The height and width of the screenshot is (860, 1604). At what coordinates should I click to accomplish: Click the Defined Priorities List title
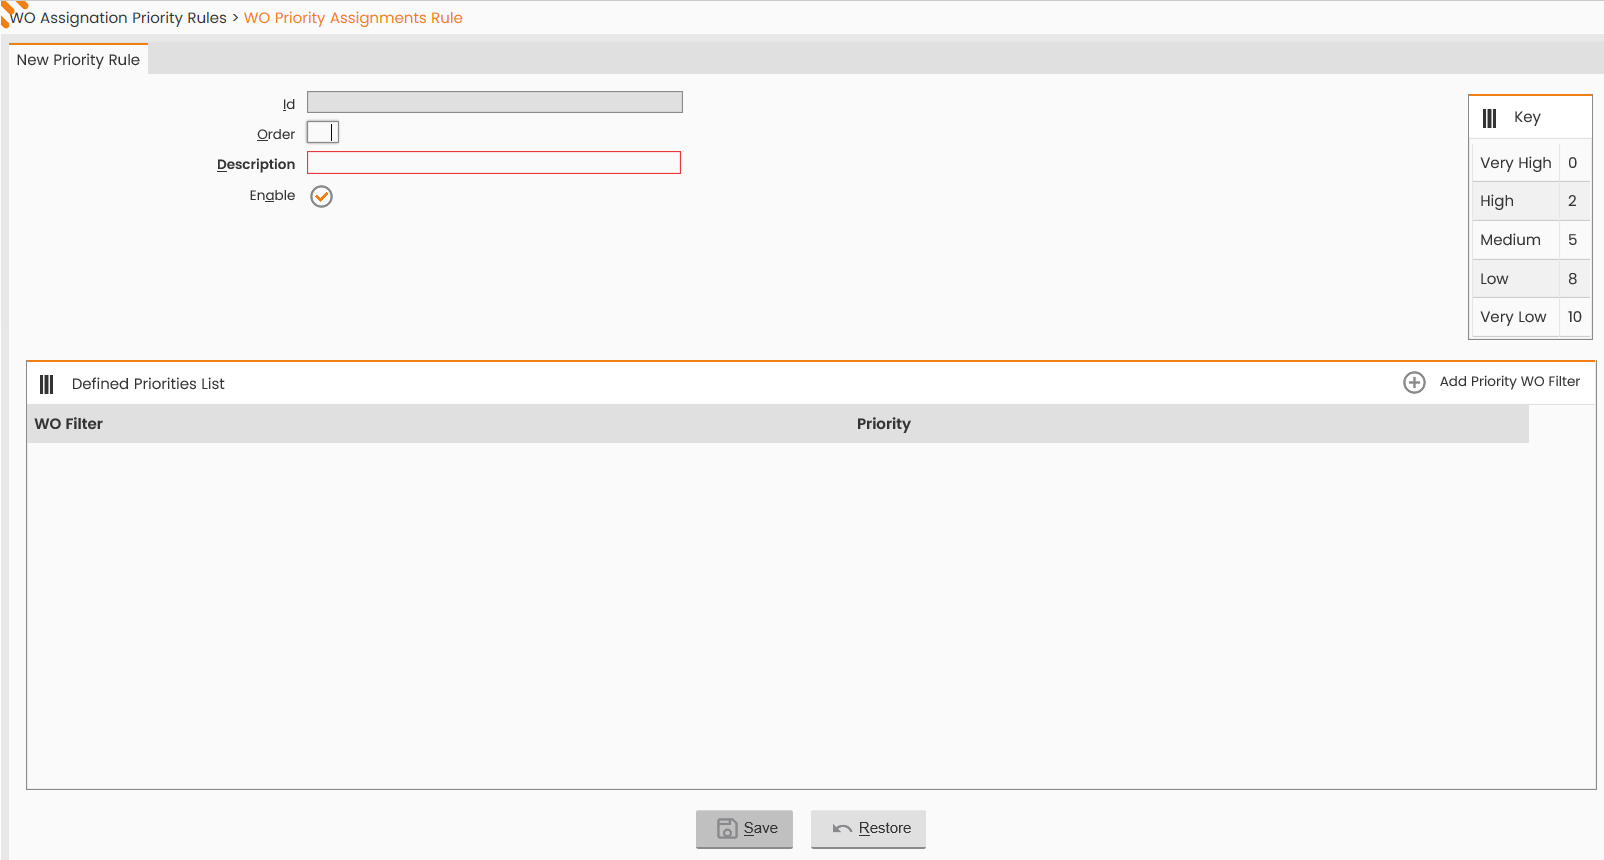[148, 384]
